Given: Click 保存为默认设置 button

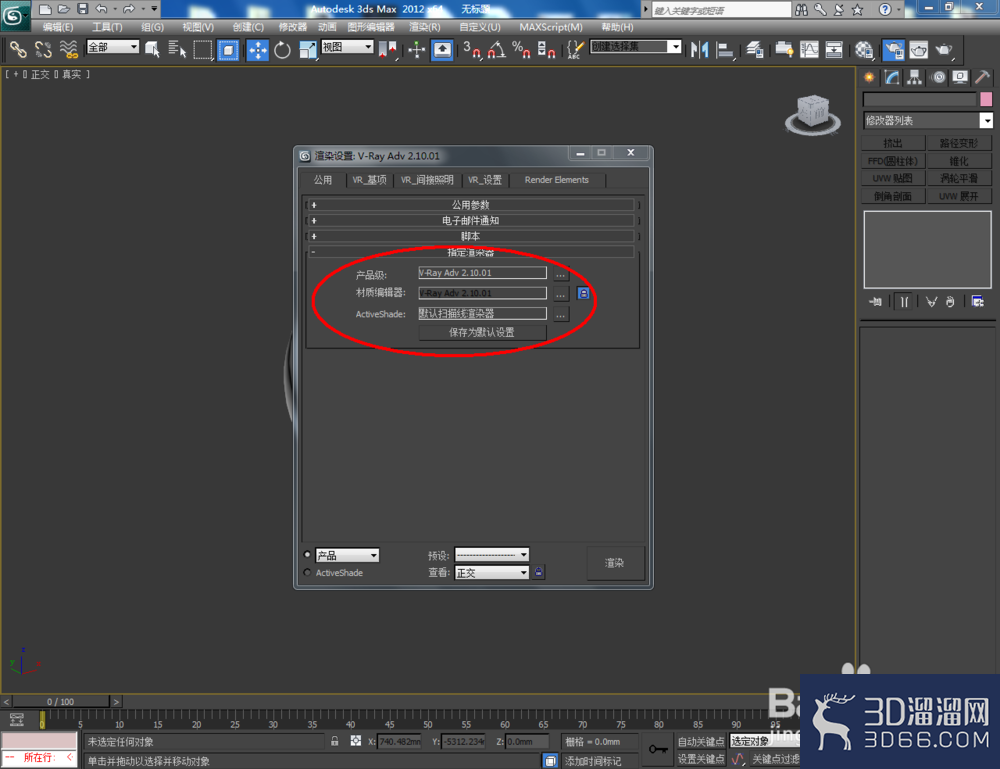Looking at the screenshot, I should pos(482,332).
